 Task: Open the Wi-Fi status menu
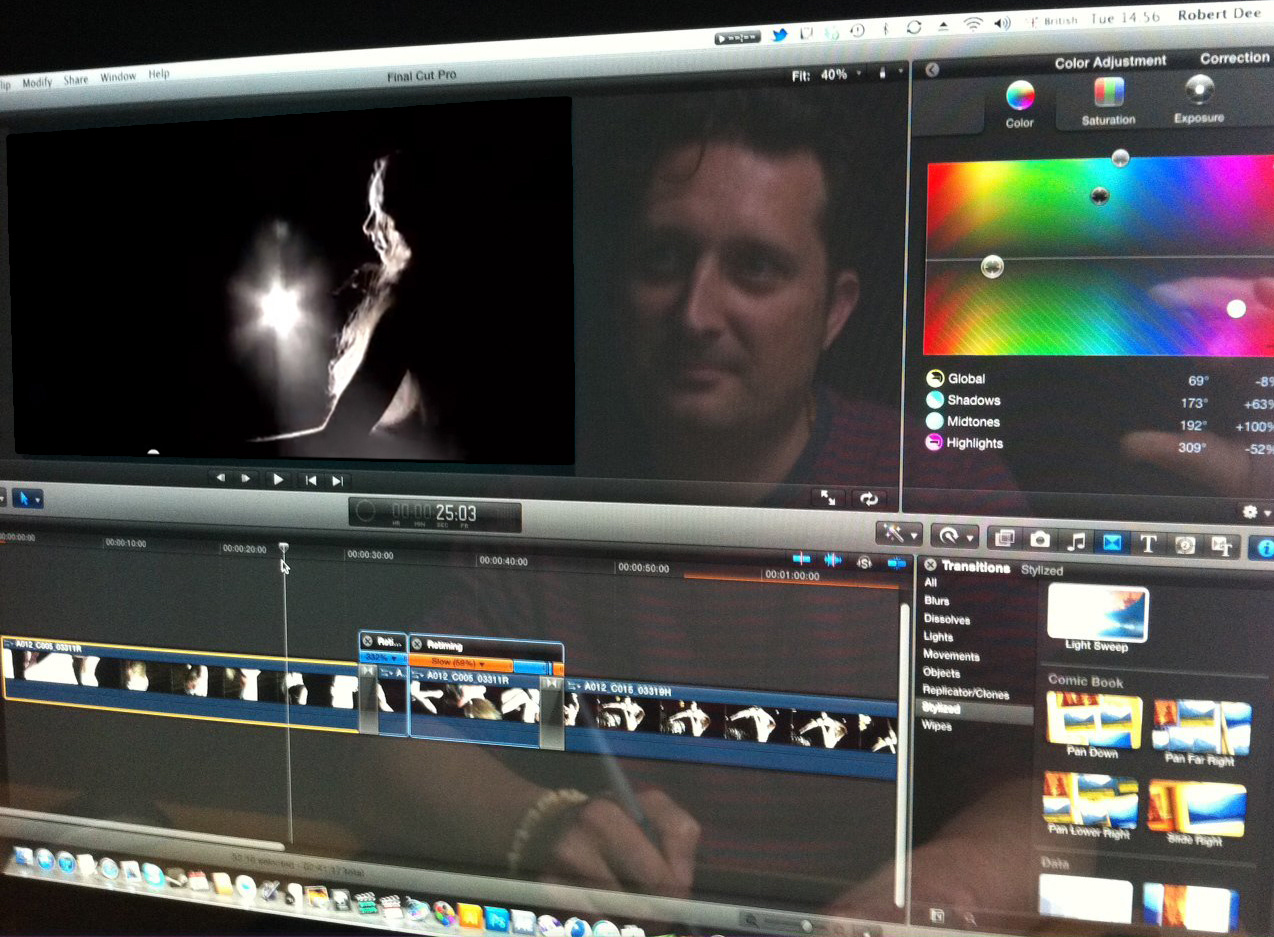pyautogui.click(x=973, y=25)
